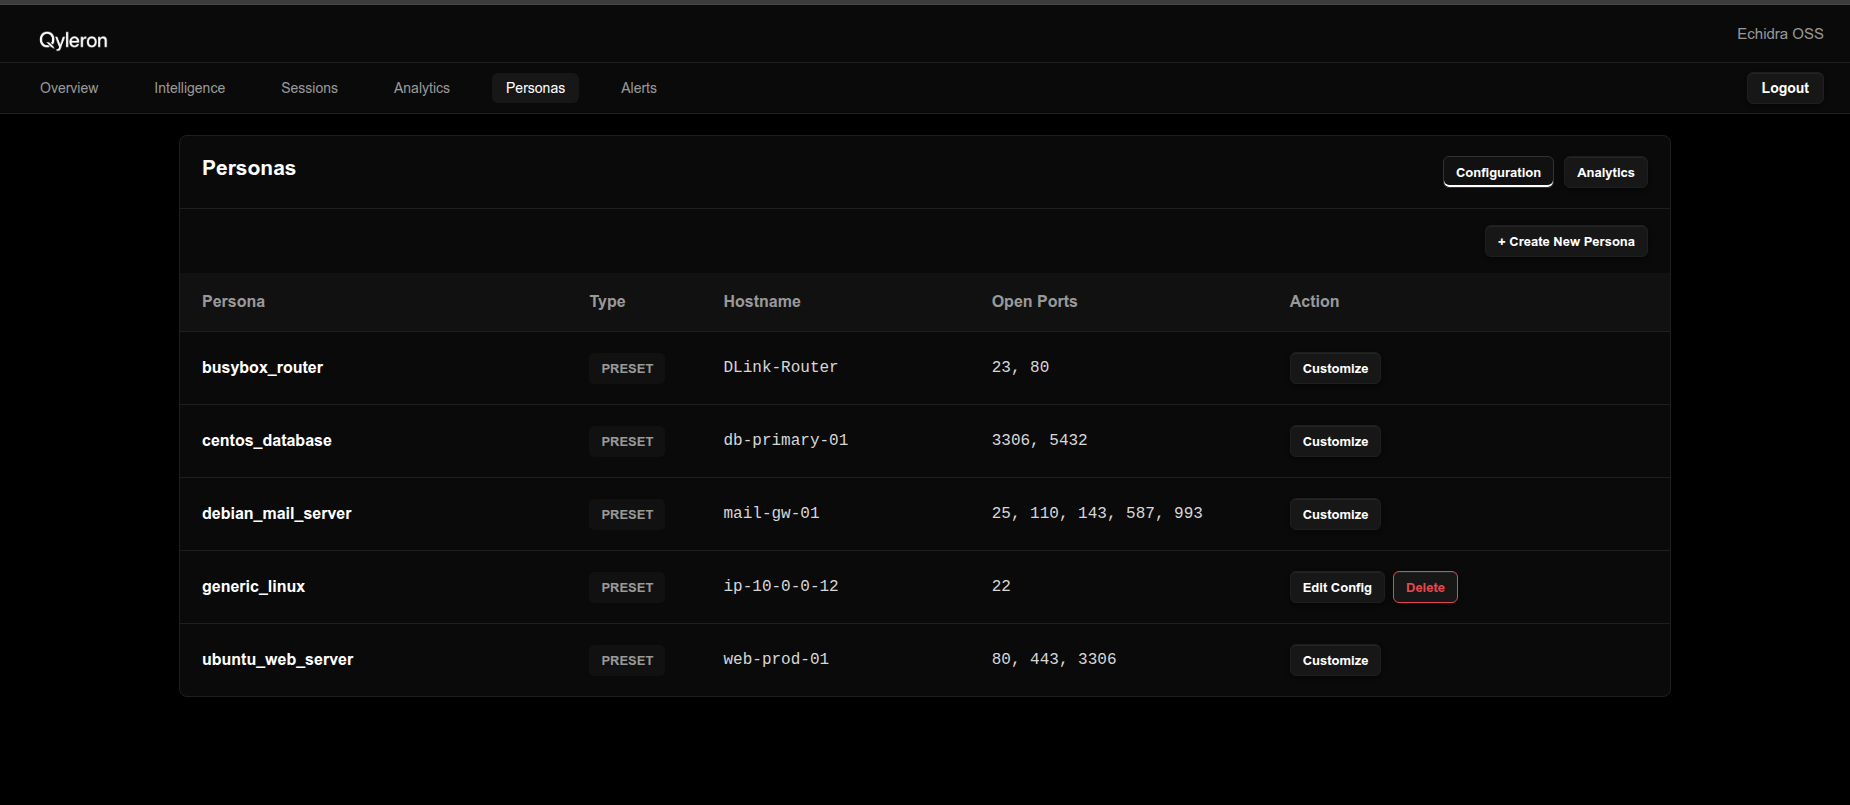Click the Persona column header
The image size is (1850, 805).
coord(233,301)
